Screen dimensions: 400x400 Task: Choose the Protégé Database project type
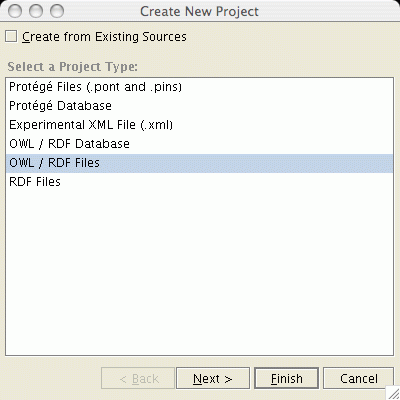[199, 106]
